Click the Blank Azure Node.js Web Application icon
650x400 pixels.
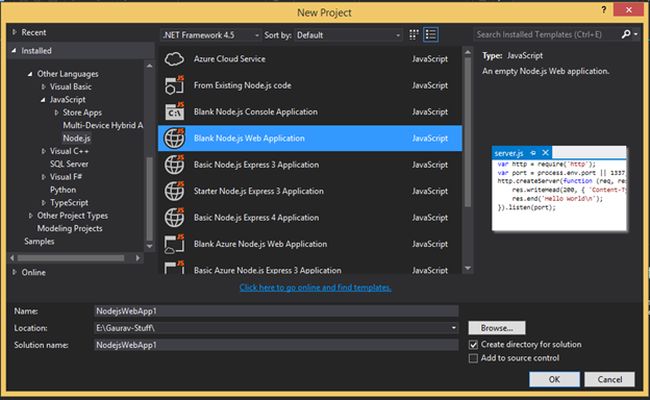174,244
